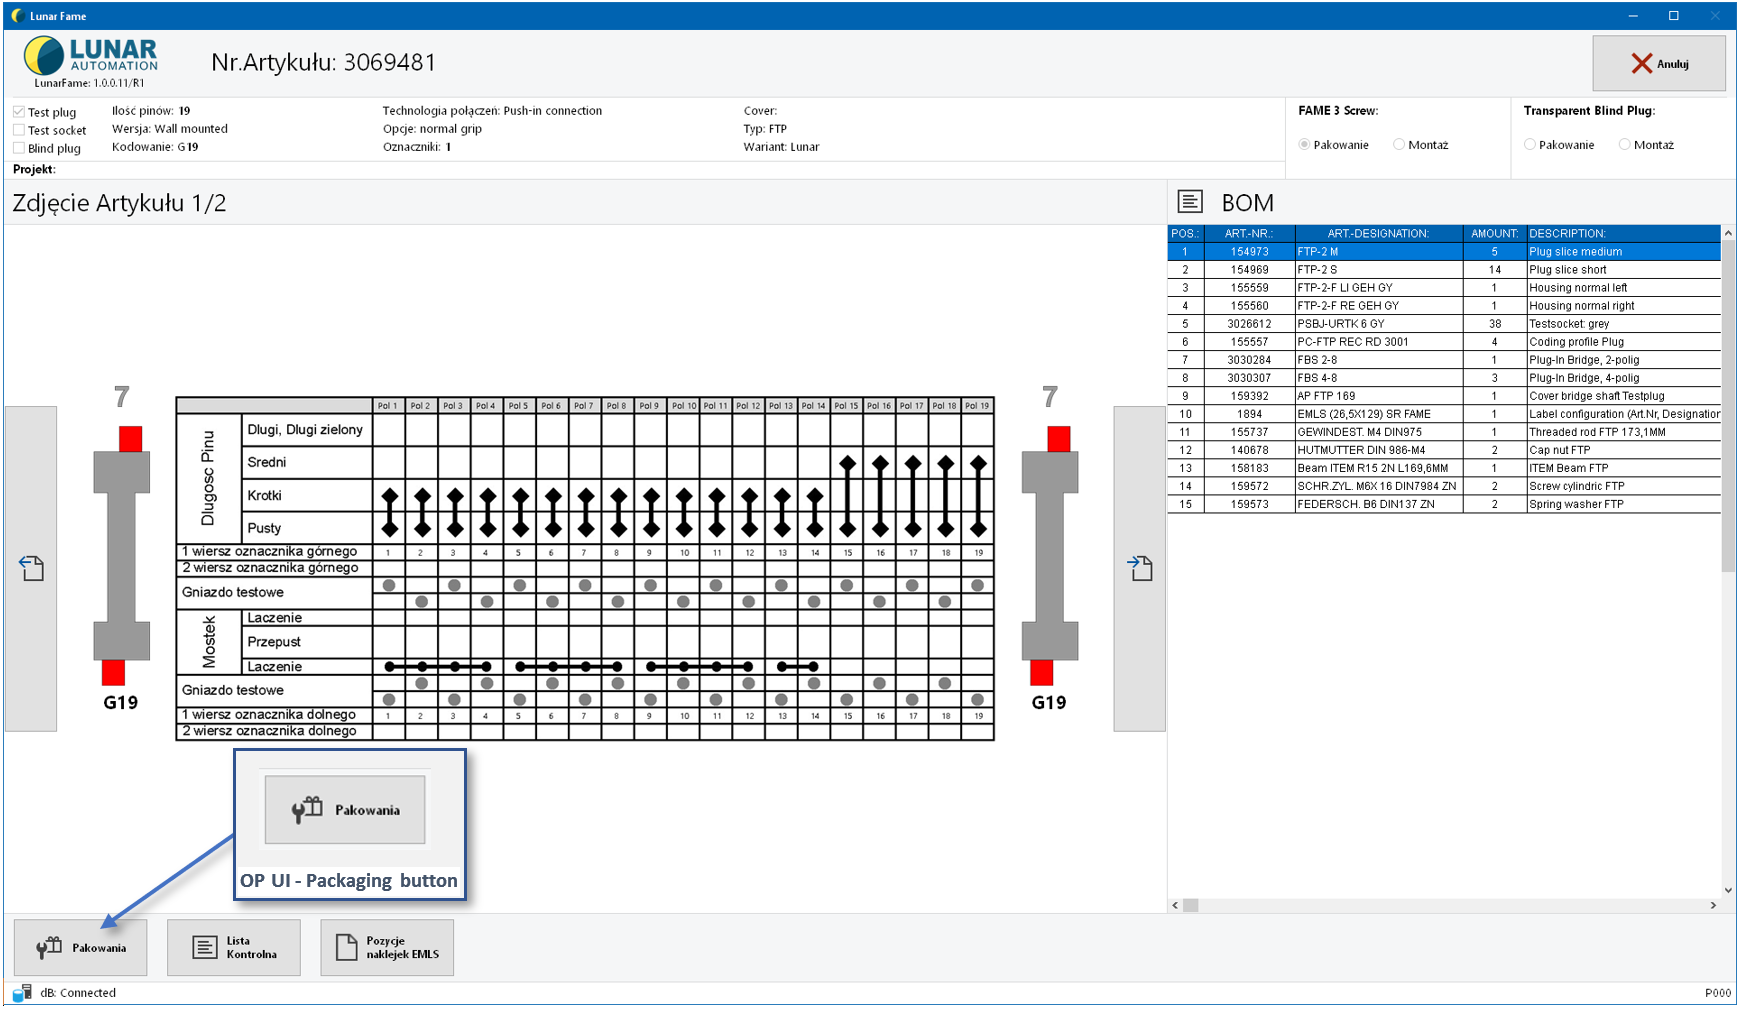Toggle the Test socket checkbox

19,130
